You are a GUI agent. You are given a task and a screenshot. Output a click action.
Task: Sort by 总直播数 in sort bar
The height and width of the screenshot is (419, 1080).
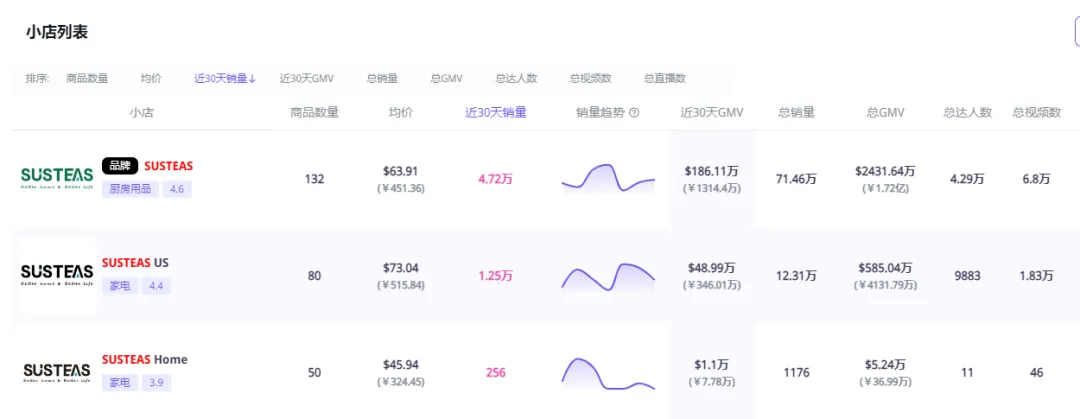click(665, 78)
